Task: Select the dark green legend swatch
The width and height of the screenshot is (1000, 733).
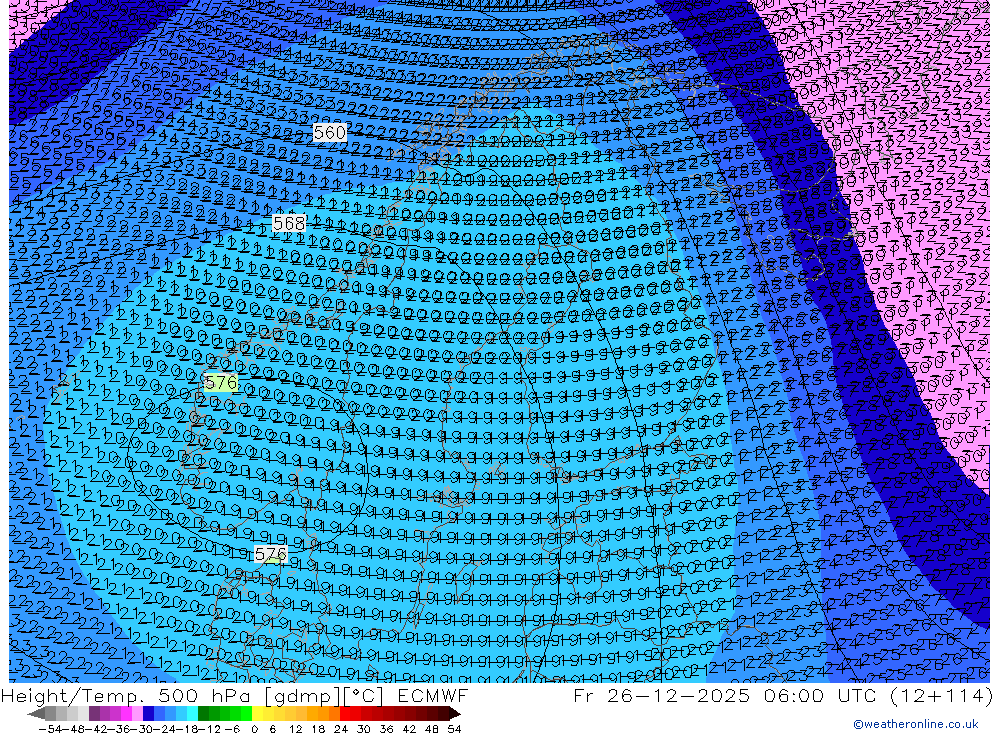Action: 203,713
